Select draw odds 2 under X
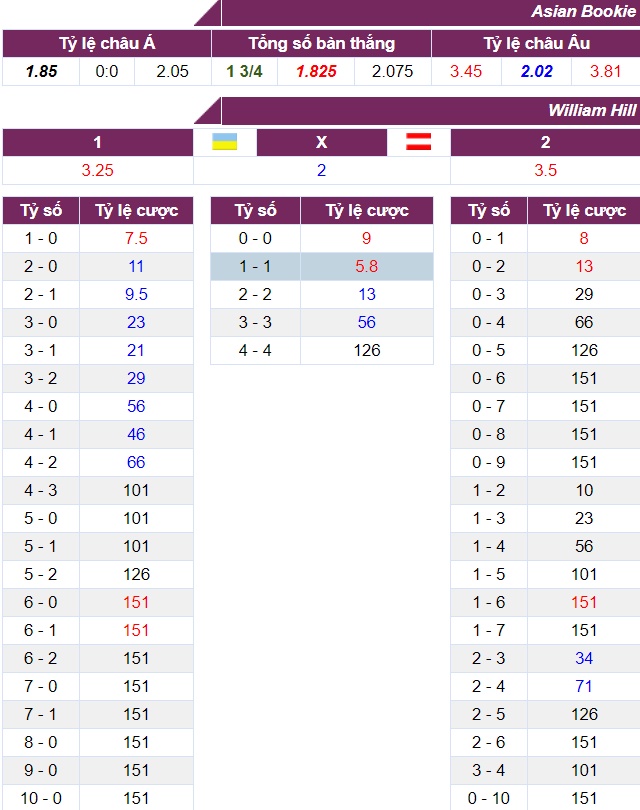Viewport: 640px width, 810px height. [321, 170]
